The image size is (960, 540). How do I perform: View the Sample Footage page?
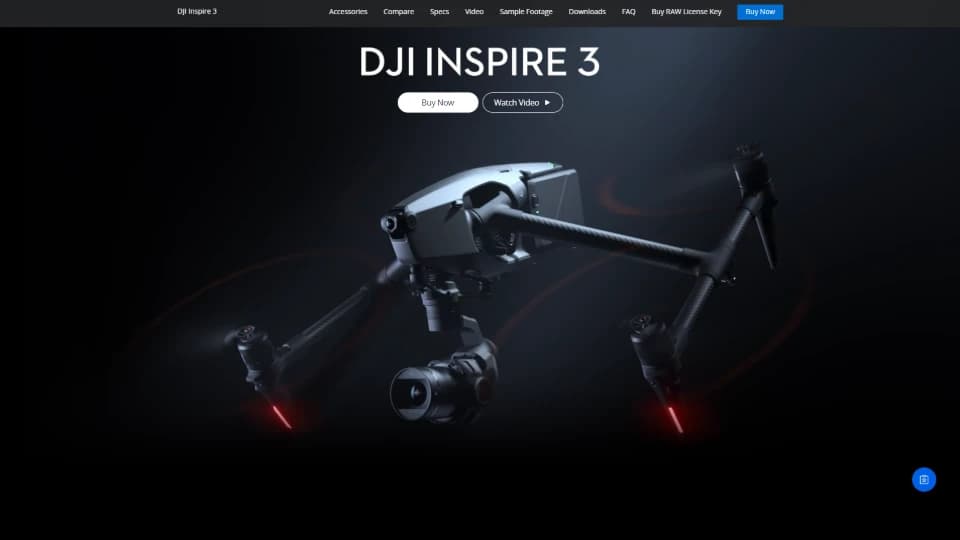[526, 12]
